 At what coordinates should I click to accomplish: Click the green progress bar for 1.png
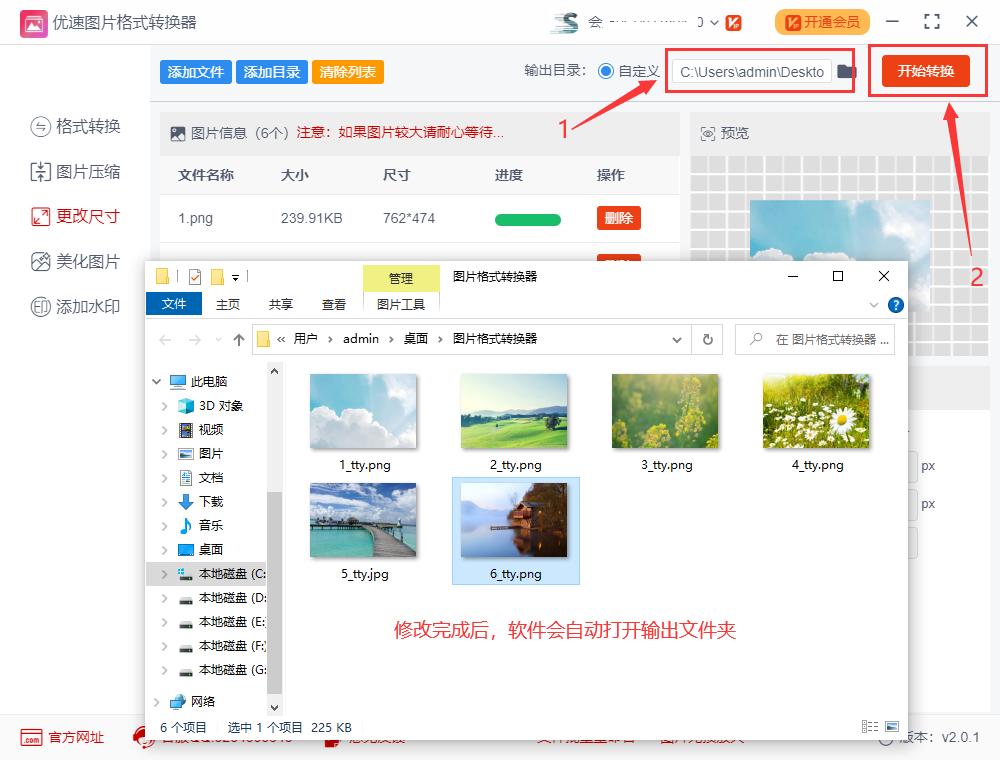pos(527,218)
